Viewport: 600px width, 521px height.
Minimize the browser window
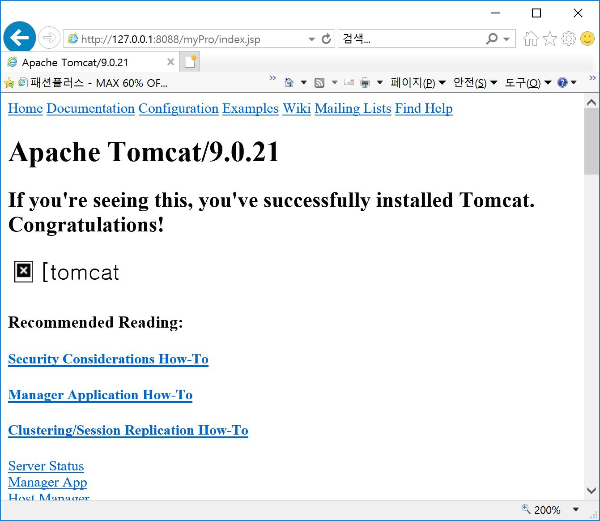(x=496, y=13)
